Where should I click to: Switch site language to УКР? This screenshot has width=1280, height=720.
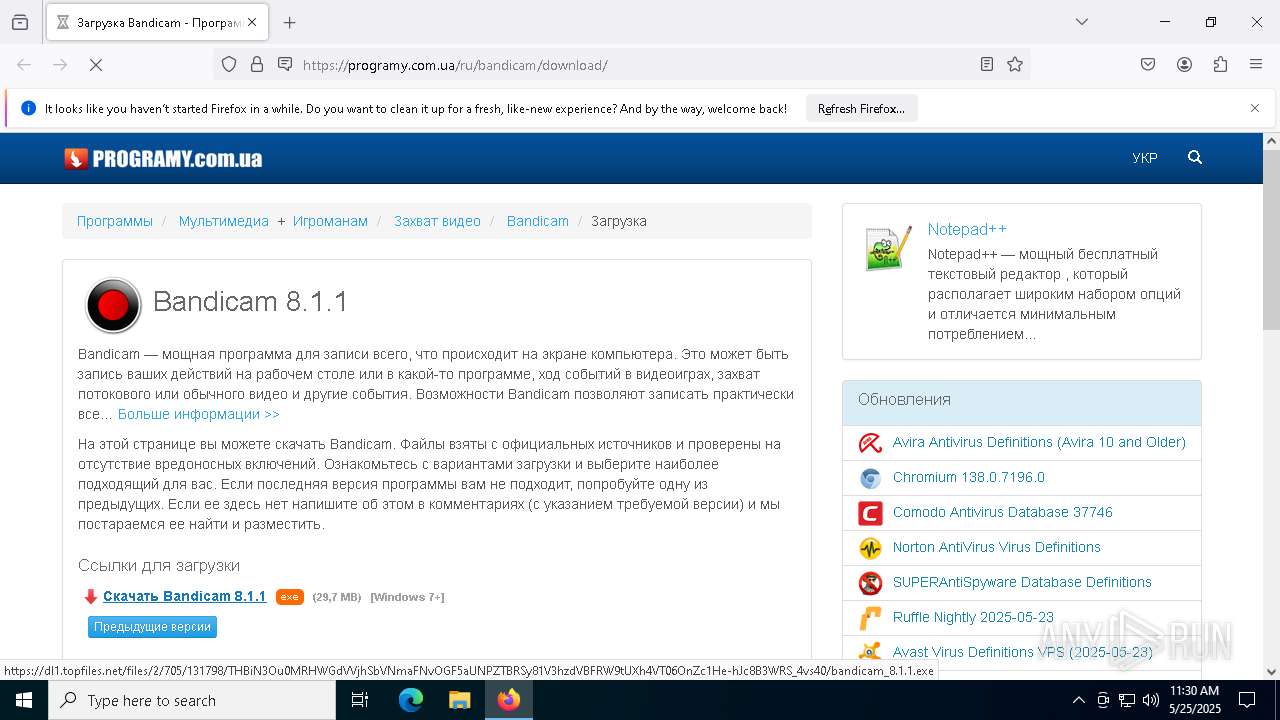(1145, 158)
